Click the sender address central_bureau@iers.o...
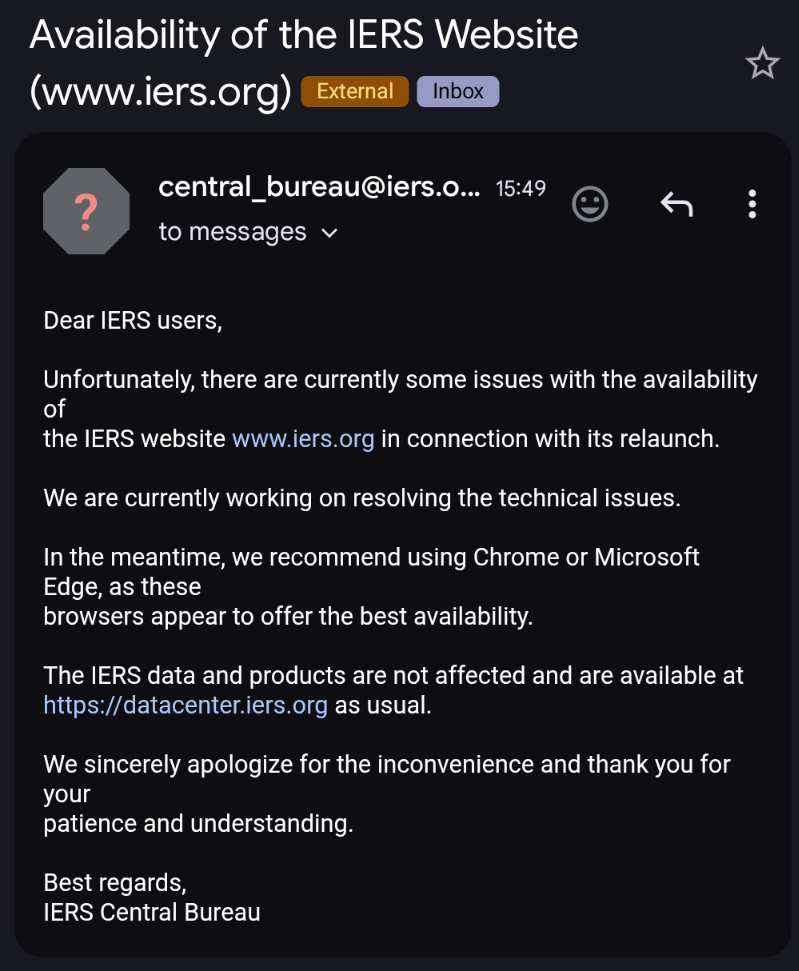 [x=319, y=187]
